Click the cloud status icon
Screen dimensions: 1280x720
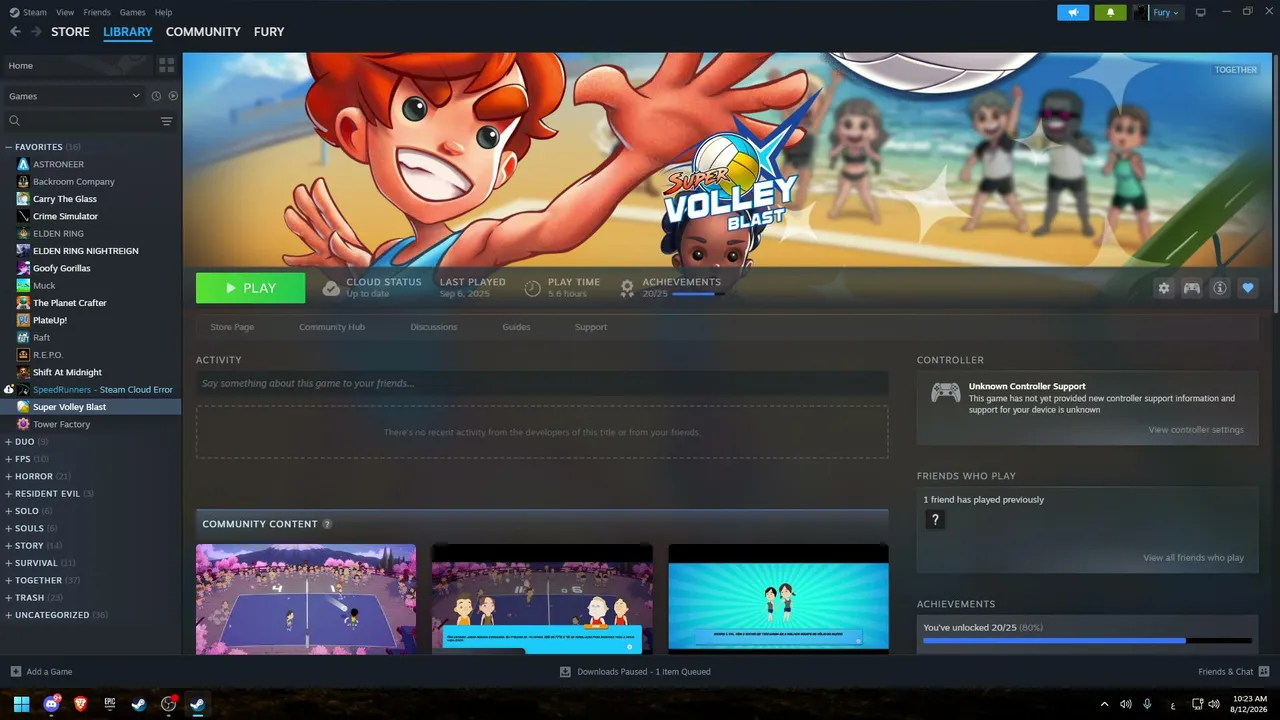click(331, 288)
